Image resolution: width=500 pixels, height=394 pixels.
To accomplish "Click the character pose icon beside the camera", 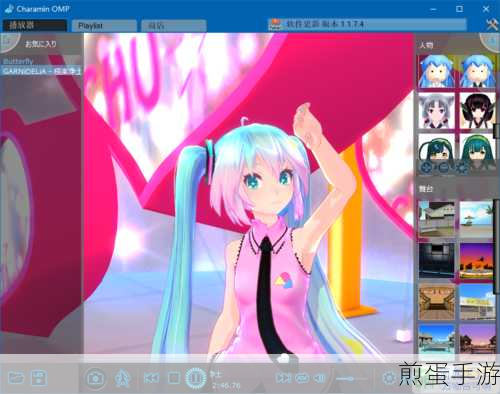I will coord(122,378).
